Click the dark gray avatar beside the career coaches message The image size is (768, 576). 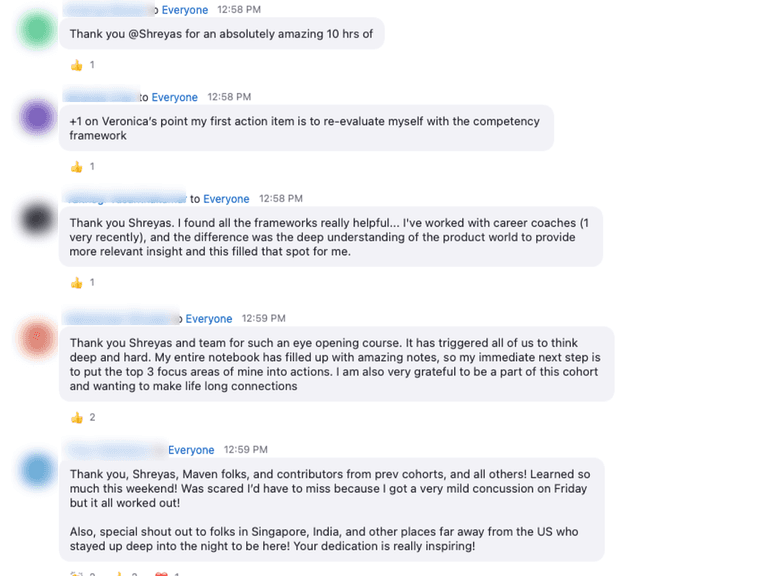tap(39, 219)
